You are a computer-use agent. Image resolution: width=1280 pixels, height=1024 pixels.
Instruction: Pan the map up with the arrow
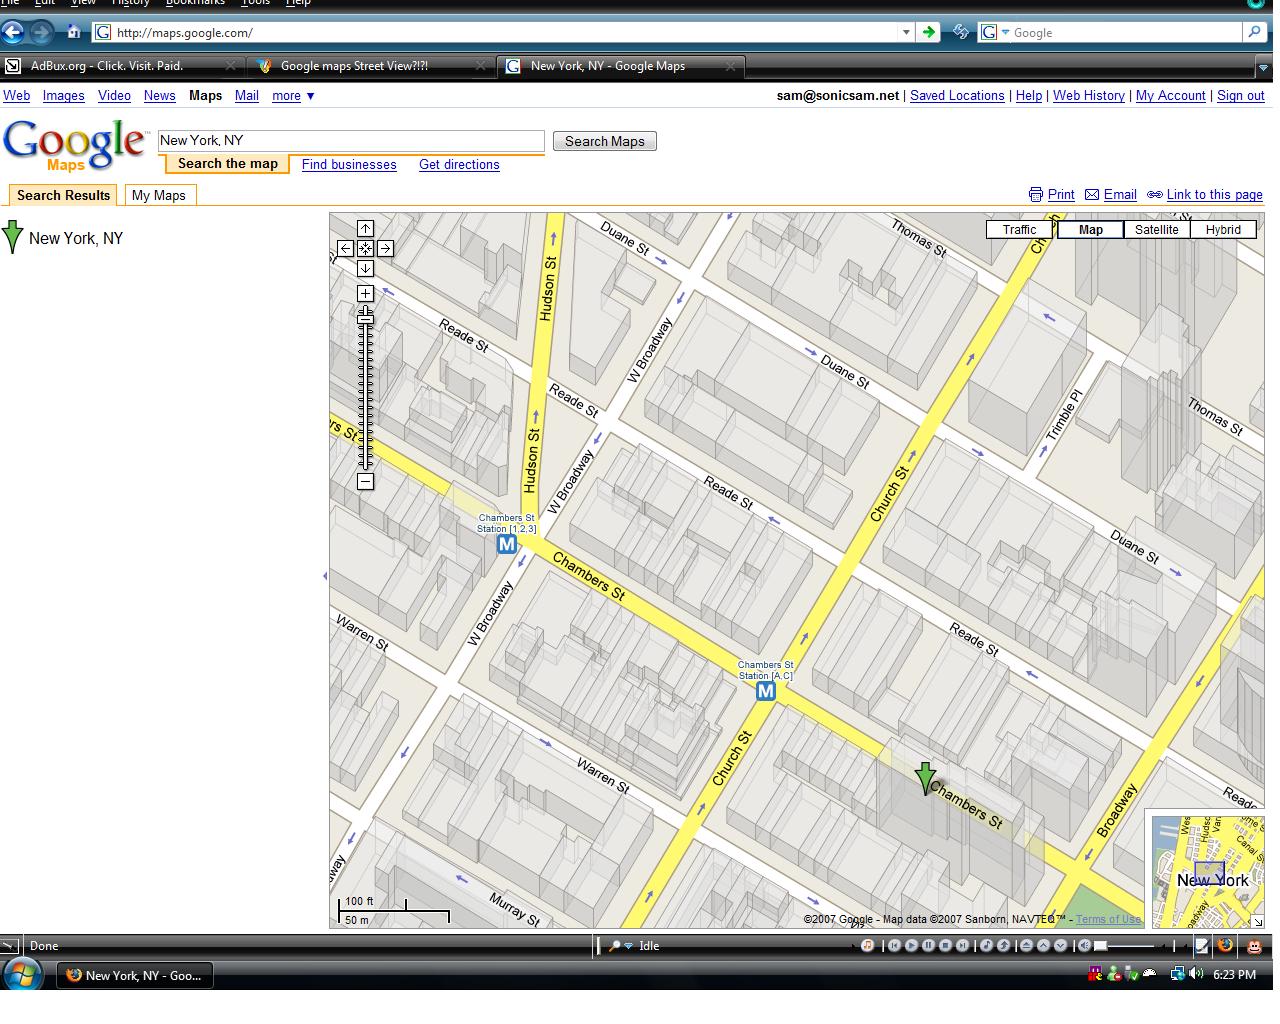(365, 229)
